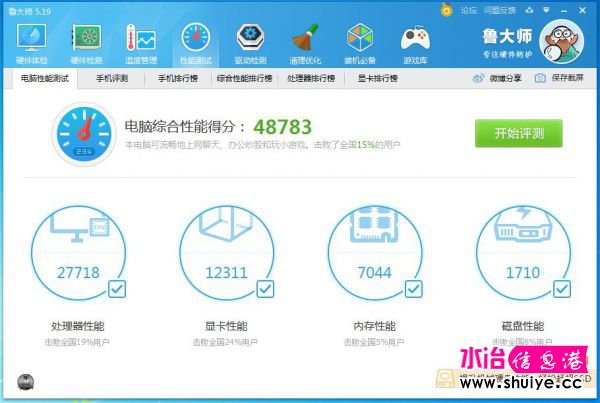The height and width of the screenshot is (403, 600).
Task: Click the 鲁大师 avatar picture
Action: point(563,41)
